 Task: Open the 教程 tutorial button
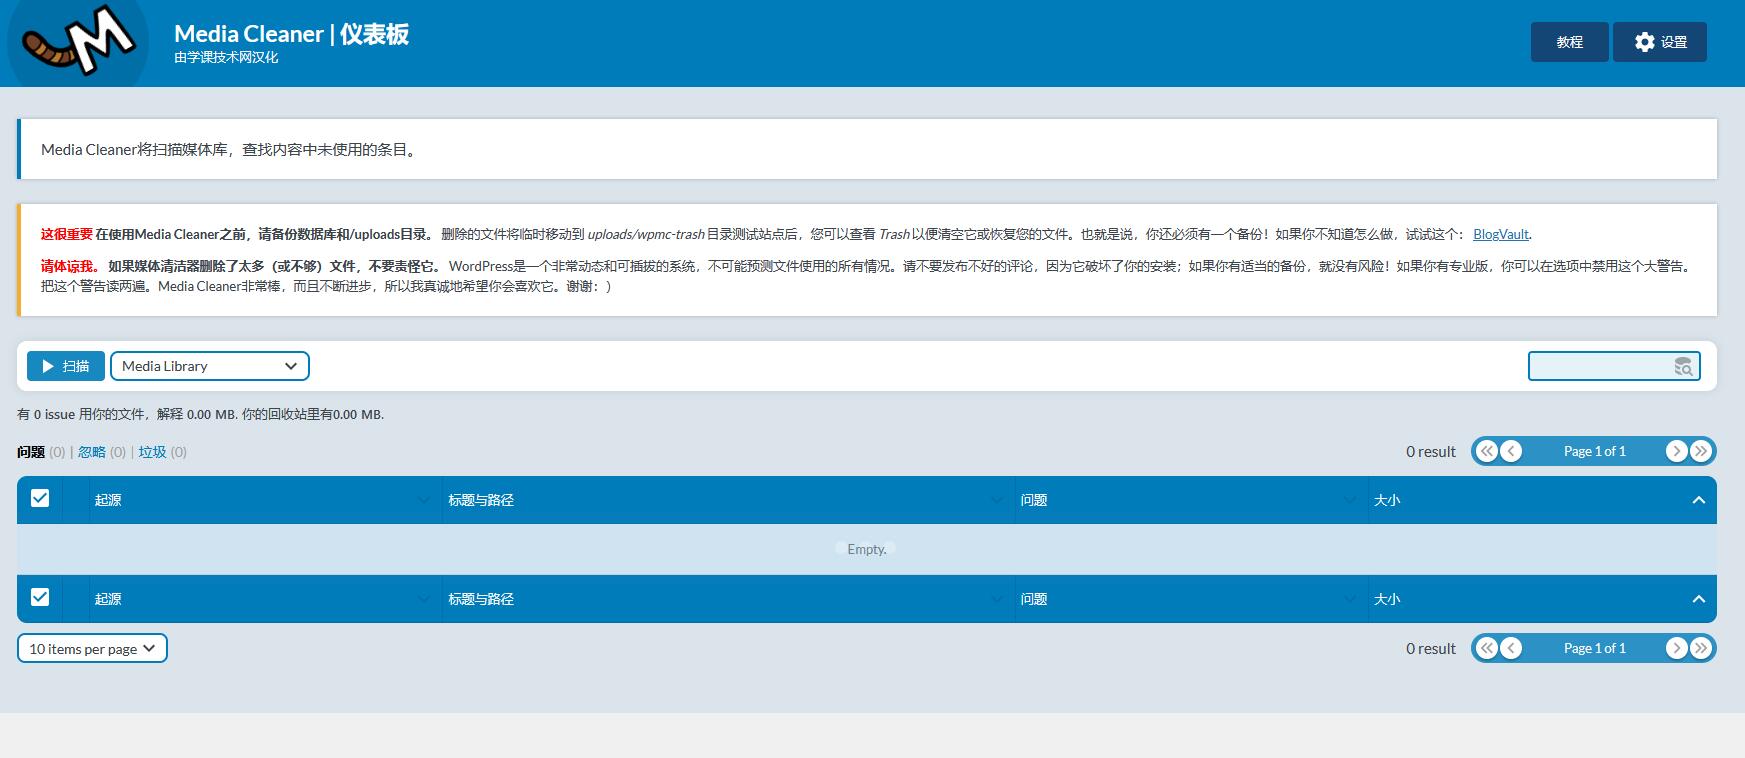pos(1569,42)
